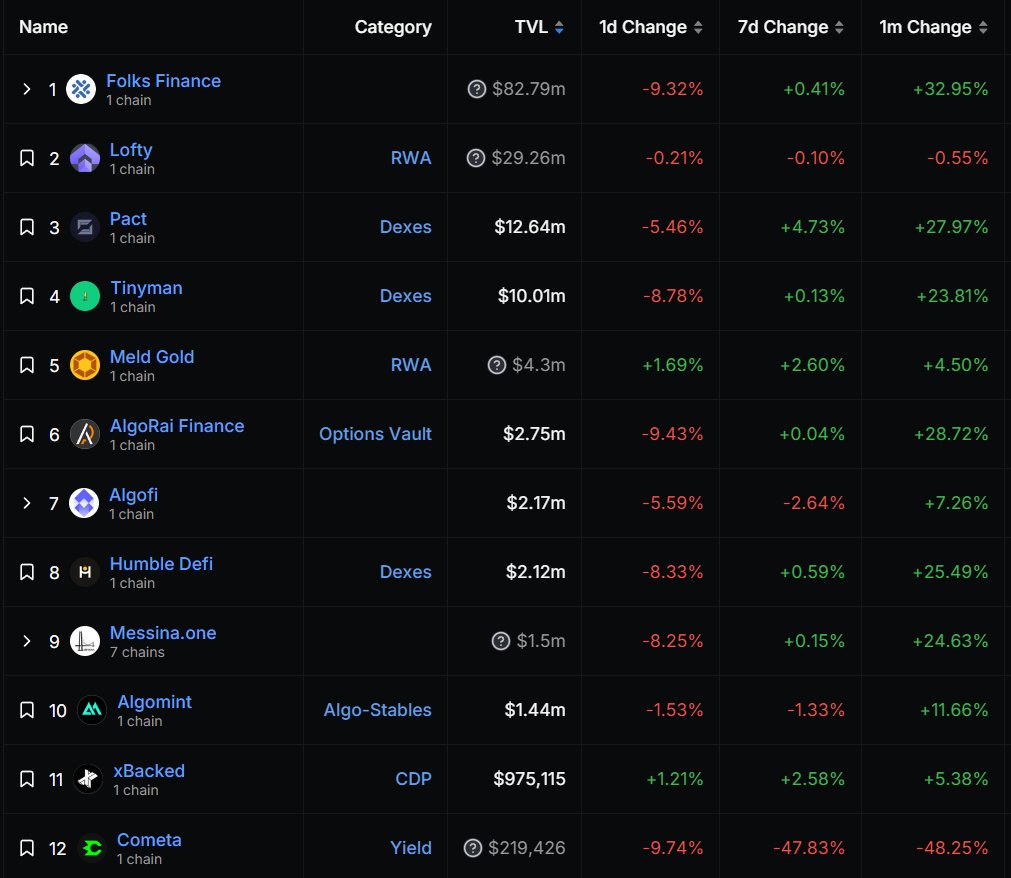
Task: Open the Pact protocol link
Action: coord(128,219)
